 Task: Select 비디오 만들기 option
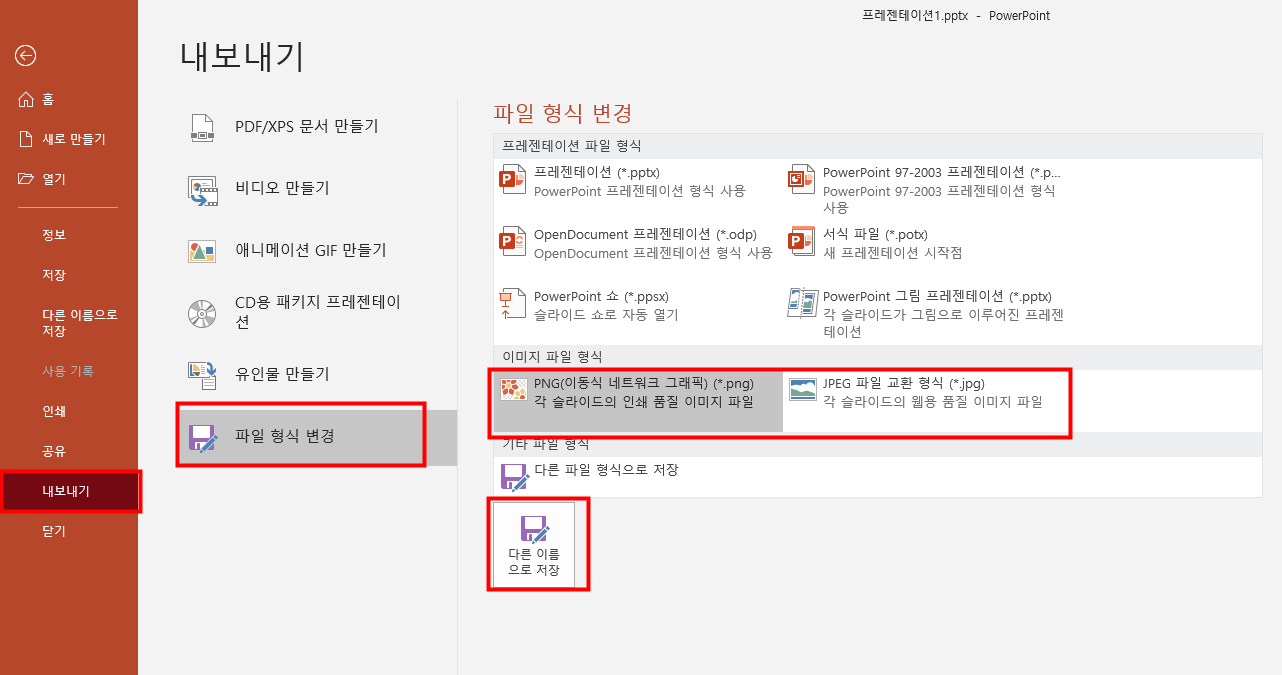click(x=317, y=189)
